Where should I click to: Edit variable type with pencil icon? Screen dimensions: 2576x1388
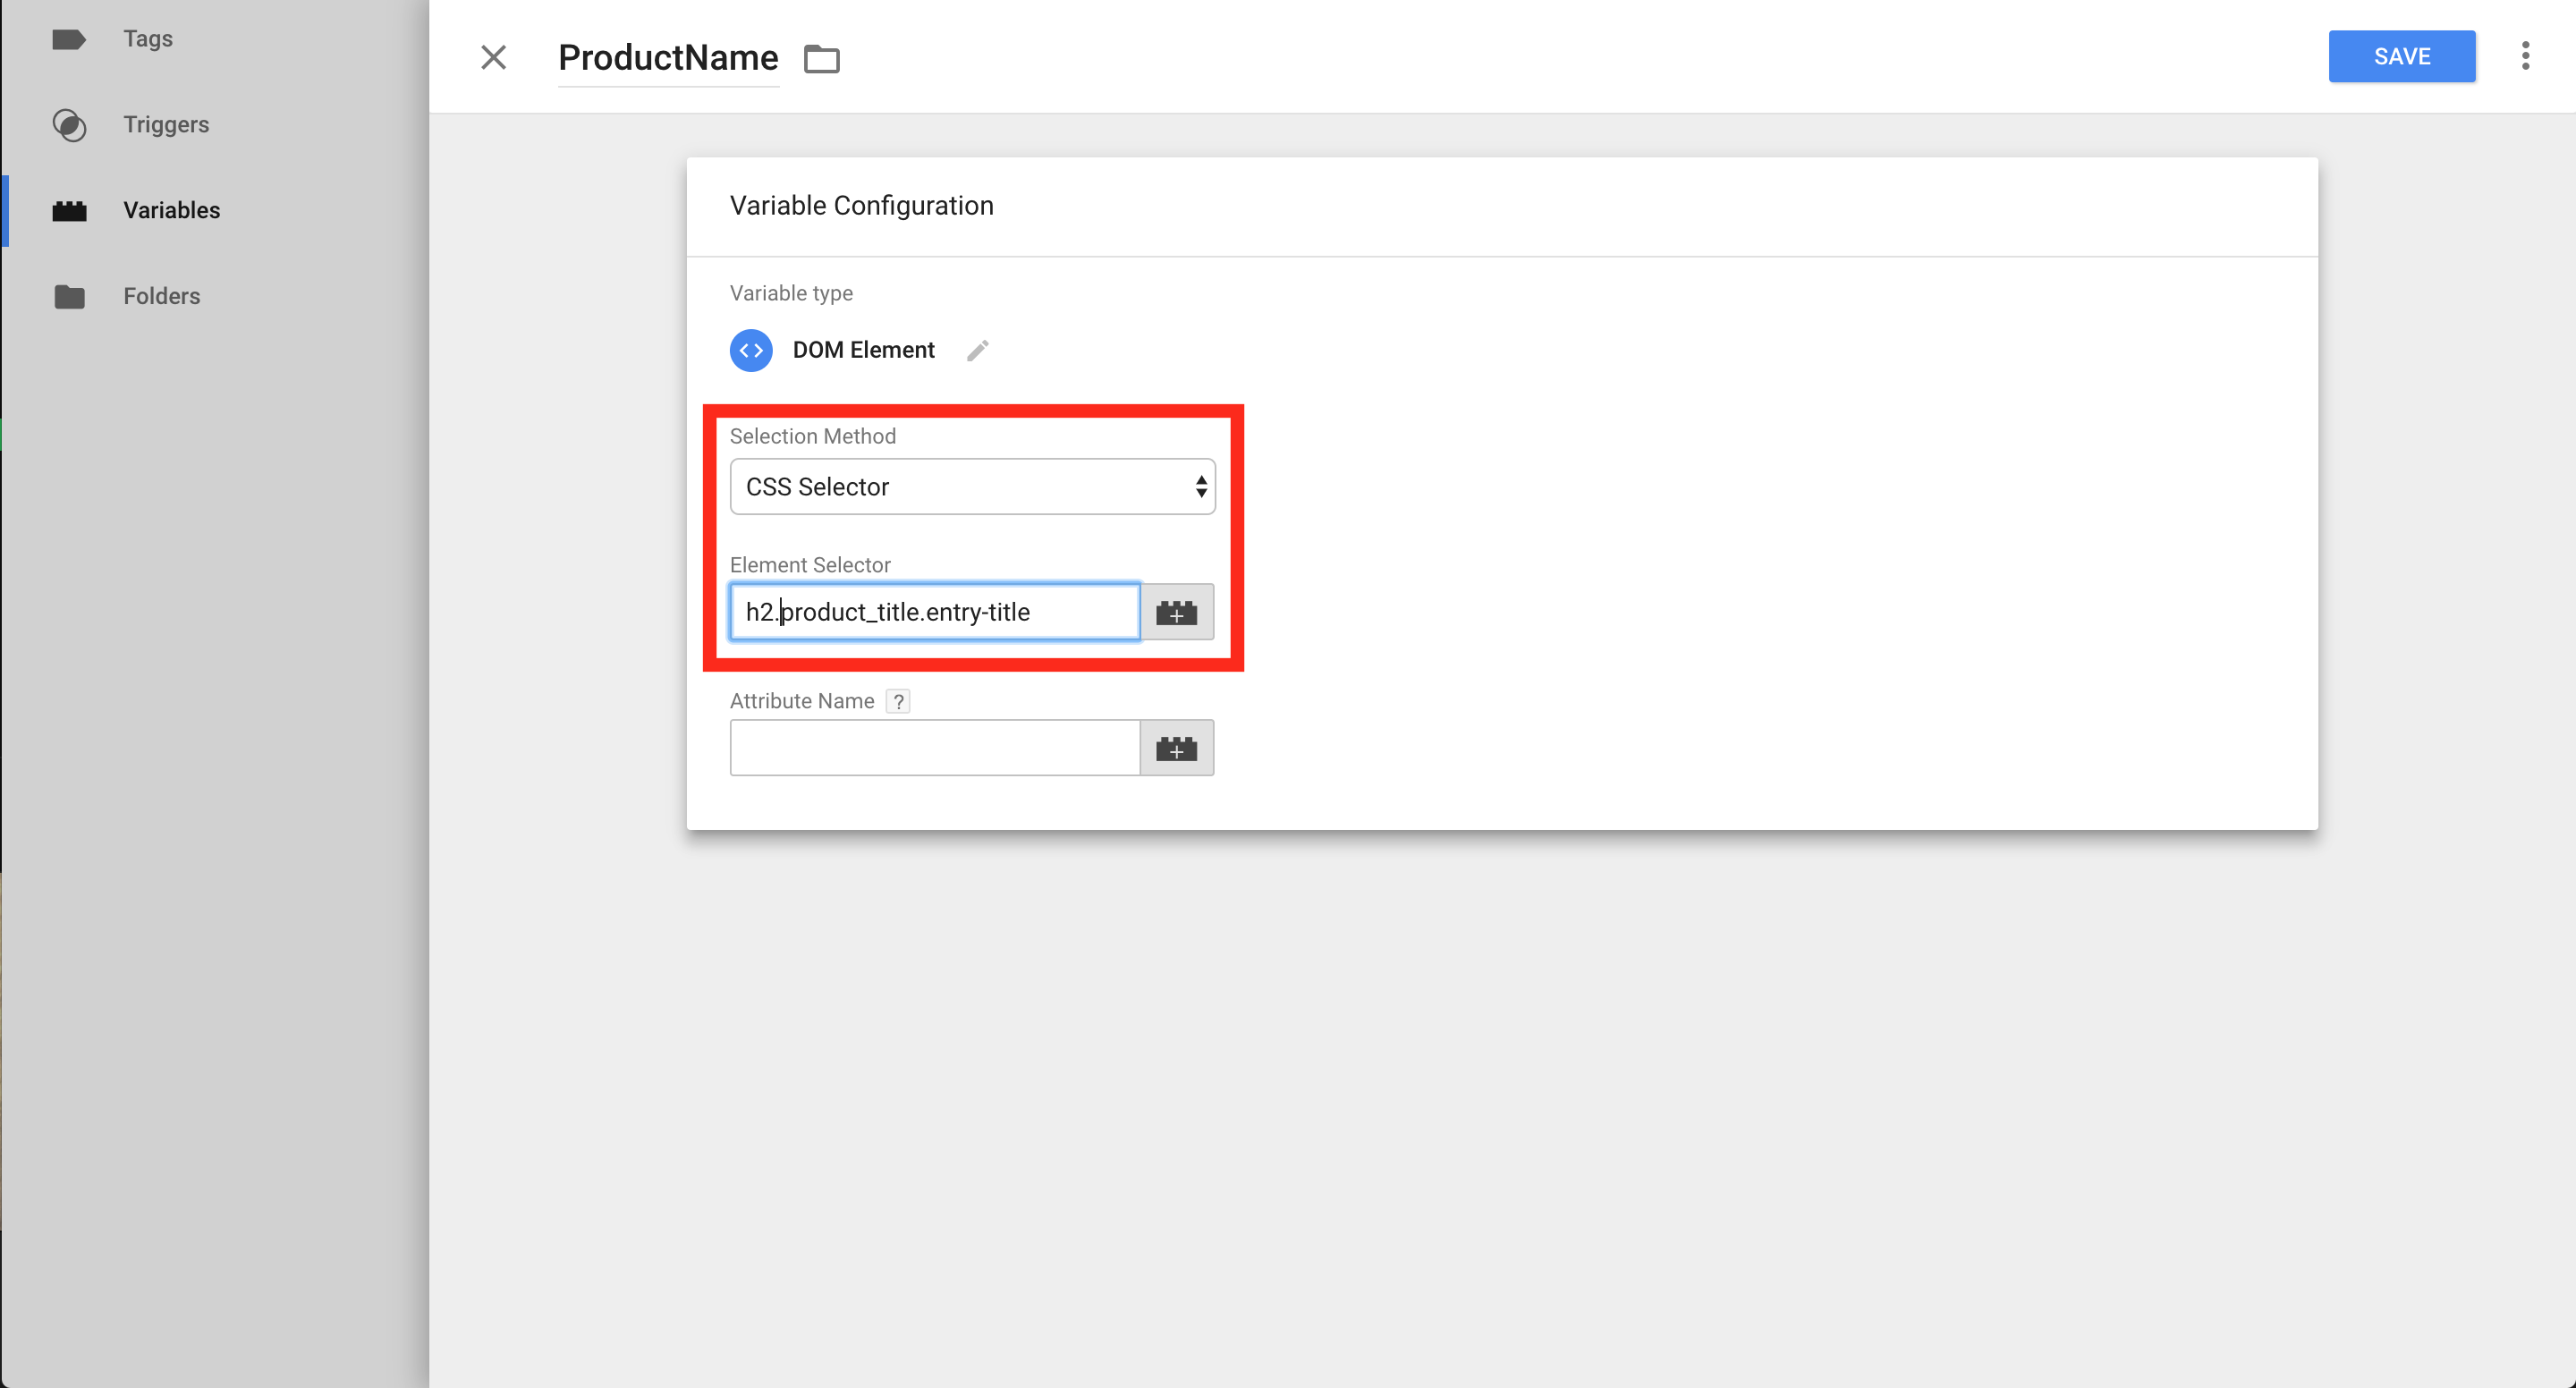[978, 351]
